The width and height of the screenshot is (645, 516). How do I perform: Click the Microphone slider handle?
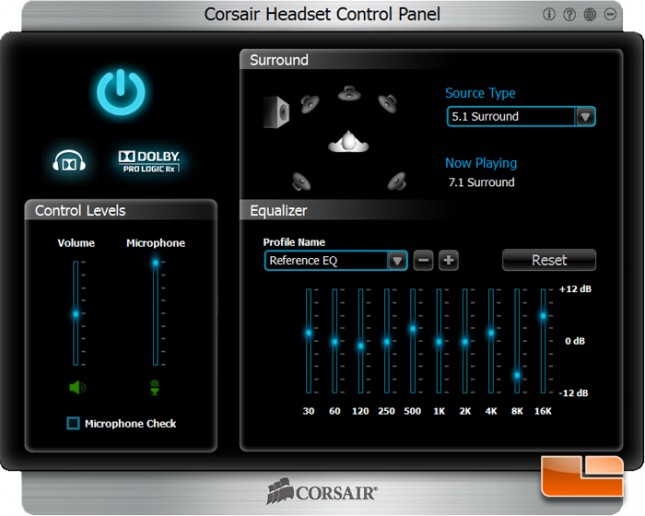coord(155,263)
